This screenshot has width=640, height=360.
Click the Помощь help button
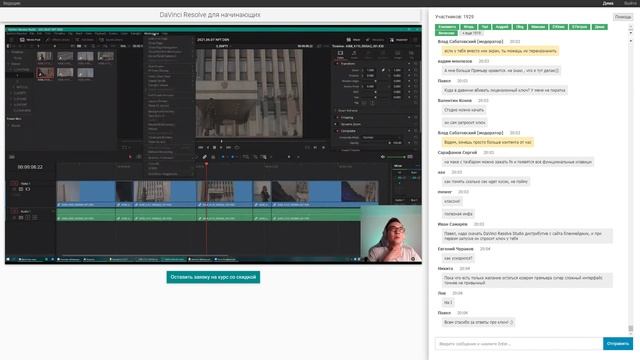(x=623, y=17)
